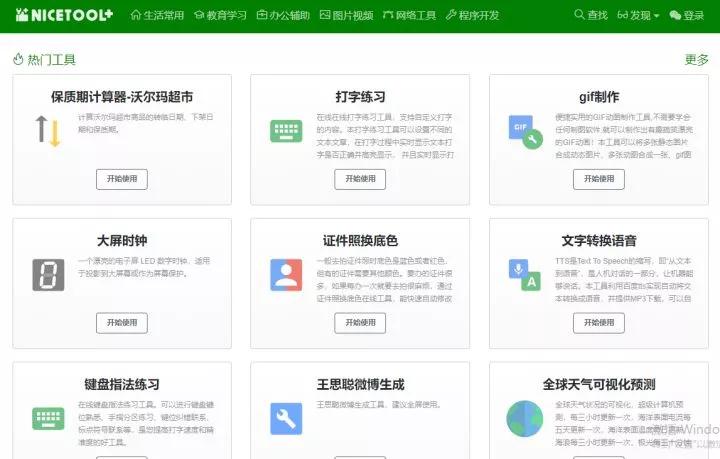Click the picture icon before 图片视频
Viewport: 720px width, 459px height.
coord(325,15)
